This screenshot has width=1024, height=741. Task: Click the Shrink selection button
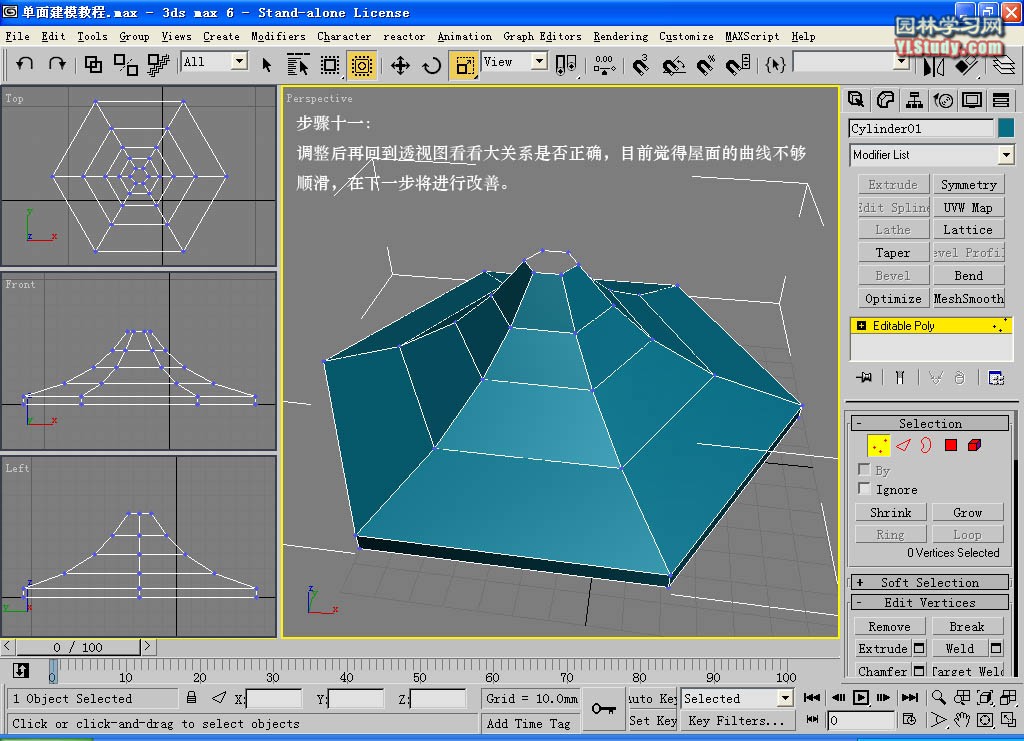pyautogui.click(x=890, y=512)
